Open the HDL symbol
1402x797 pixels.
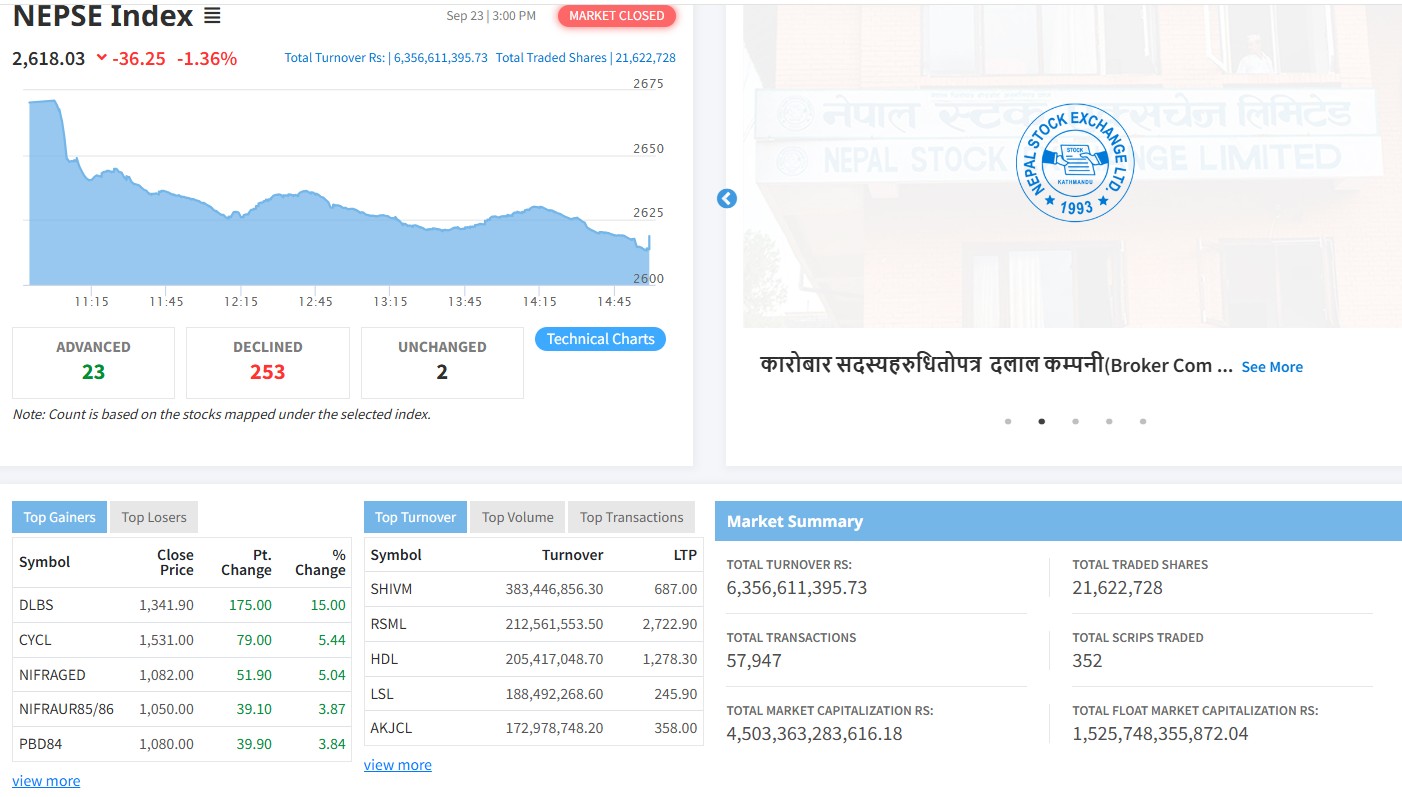(384, 659)
